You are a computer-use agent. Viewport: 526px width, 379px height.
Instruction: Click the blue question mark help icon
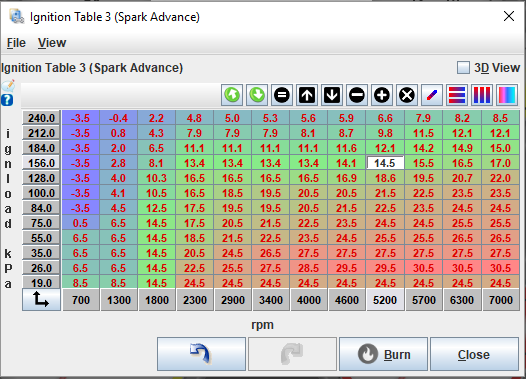click(x=7, y=100)
